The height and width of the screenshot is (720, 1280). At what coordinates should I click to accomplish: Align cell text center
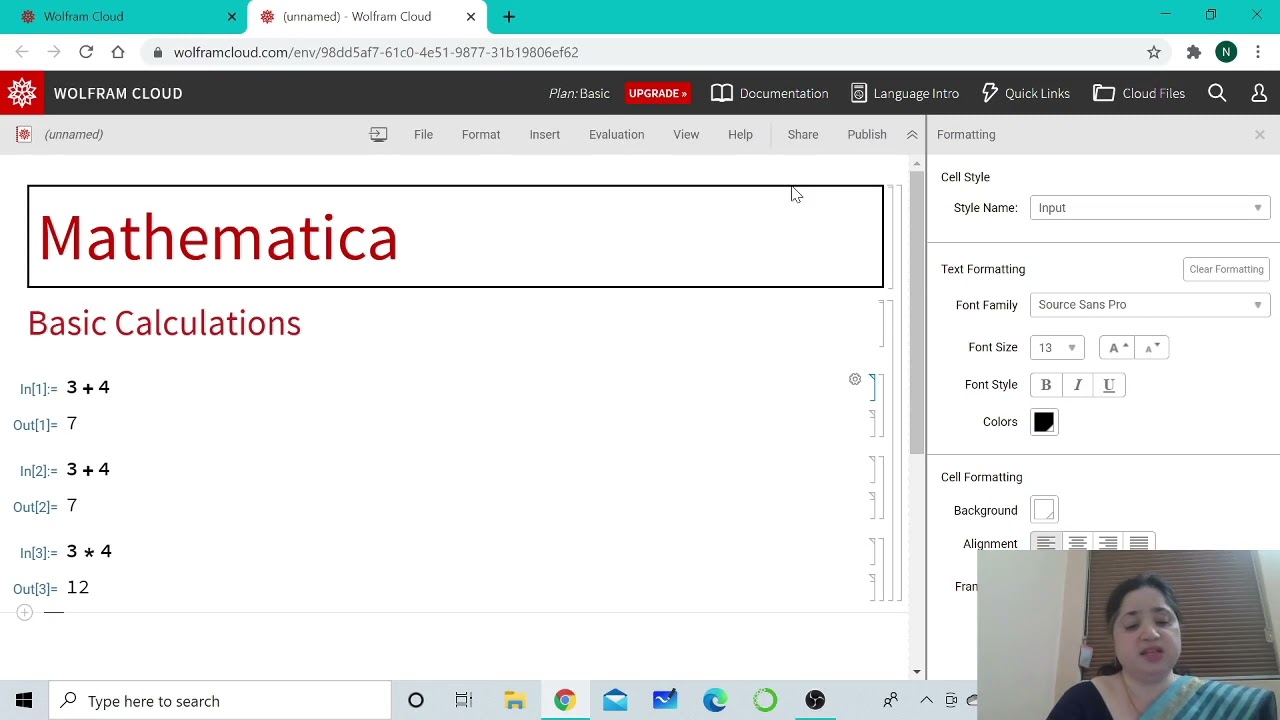[1077, 542]
